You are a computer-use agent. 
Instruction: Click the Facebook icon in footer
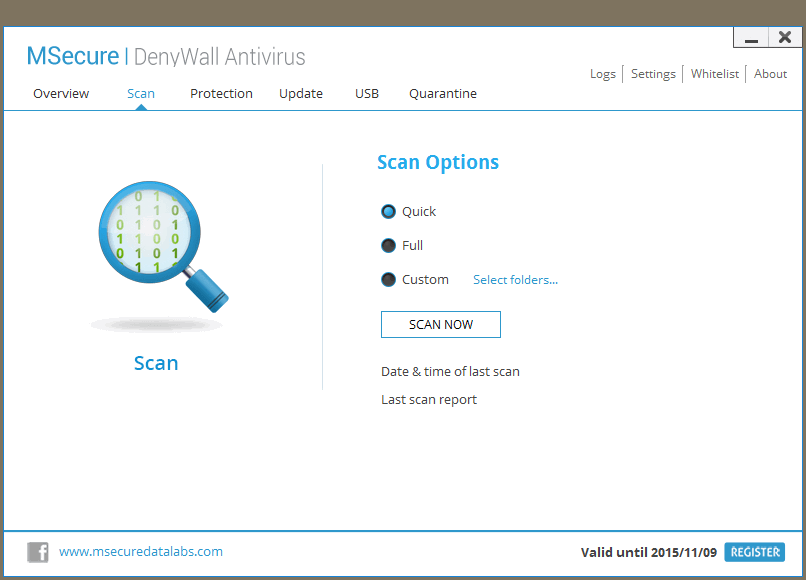[38, 552]
